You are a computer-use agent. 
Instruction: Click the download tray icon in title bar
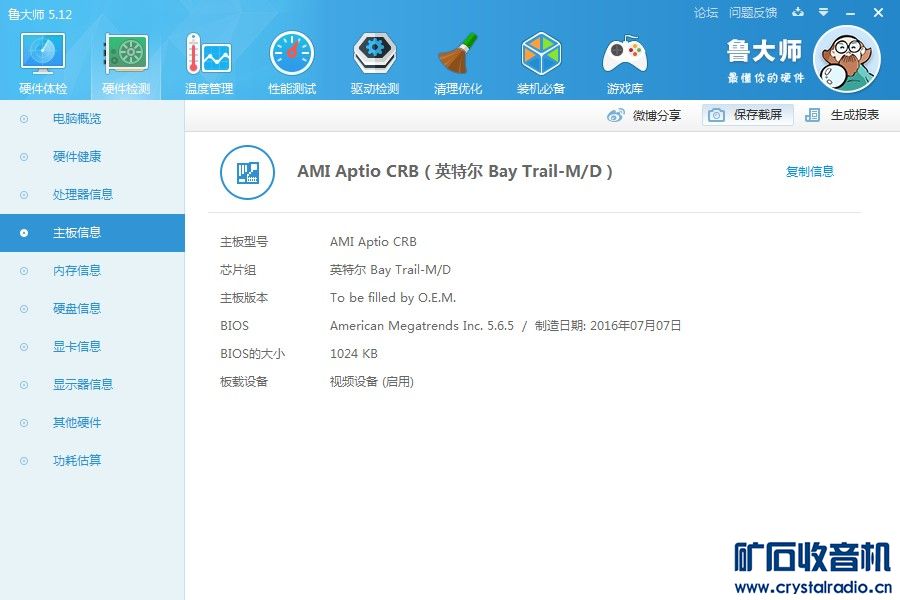[798, 12]
